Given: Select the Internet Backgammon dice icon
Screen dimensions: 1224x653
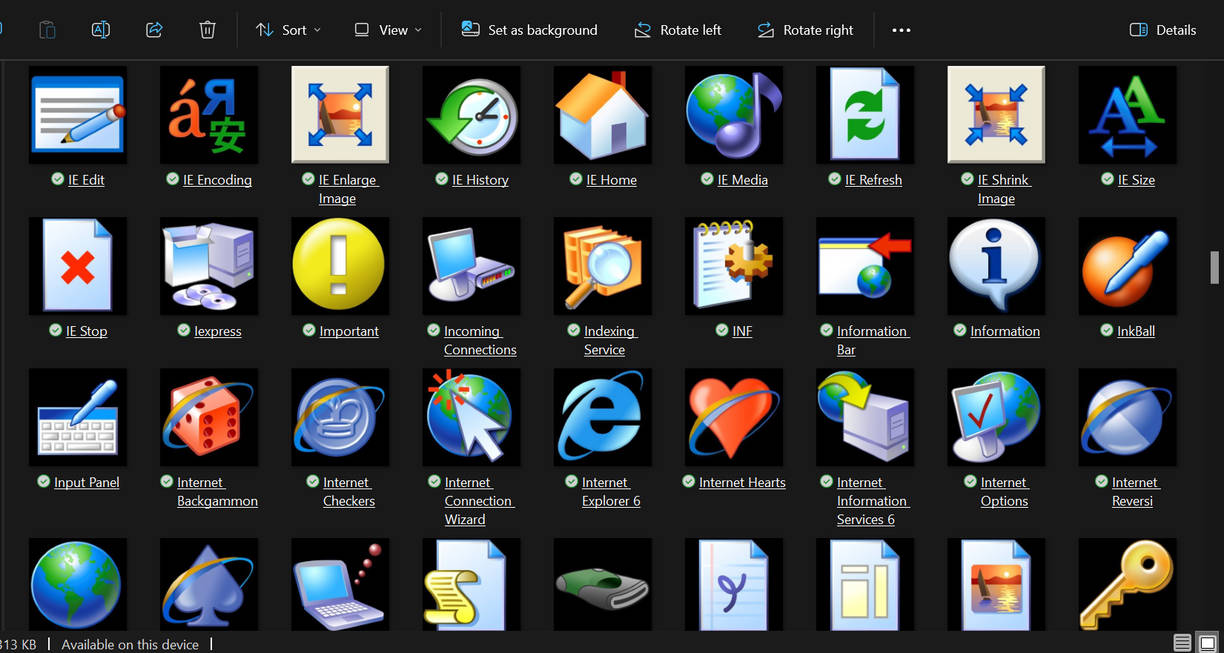Looking at the screenshot, I should point(208,417).
